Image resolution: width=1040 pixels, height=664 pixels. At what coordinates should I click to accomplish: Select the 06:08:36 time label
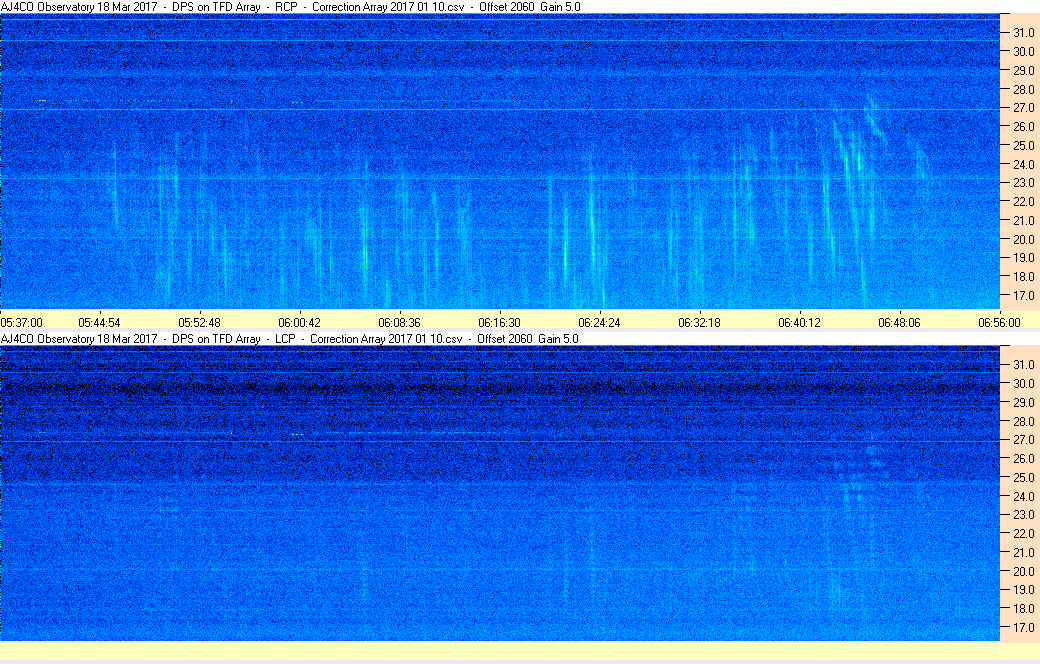point(399,323)
